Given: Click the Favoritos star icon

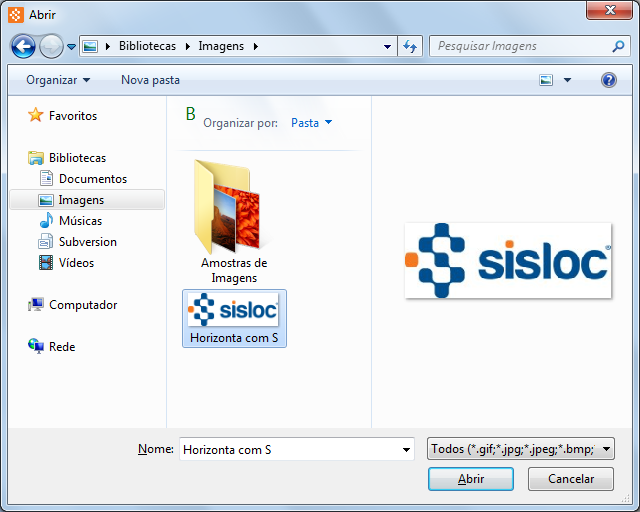Looking at the screenshot, I should [x=36, y=115].
